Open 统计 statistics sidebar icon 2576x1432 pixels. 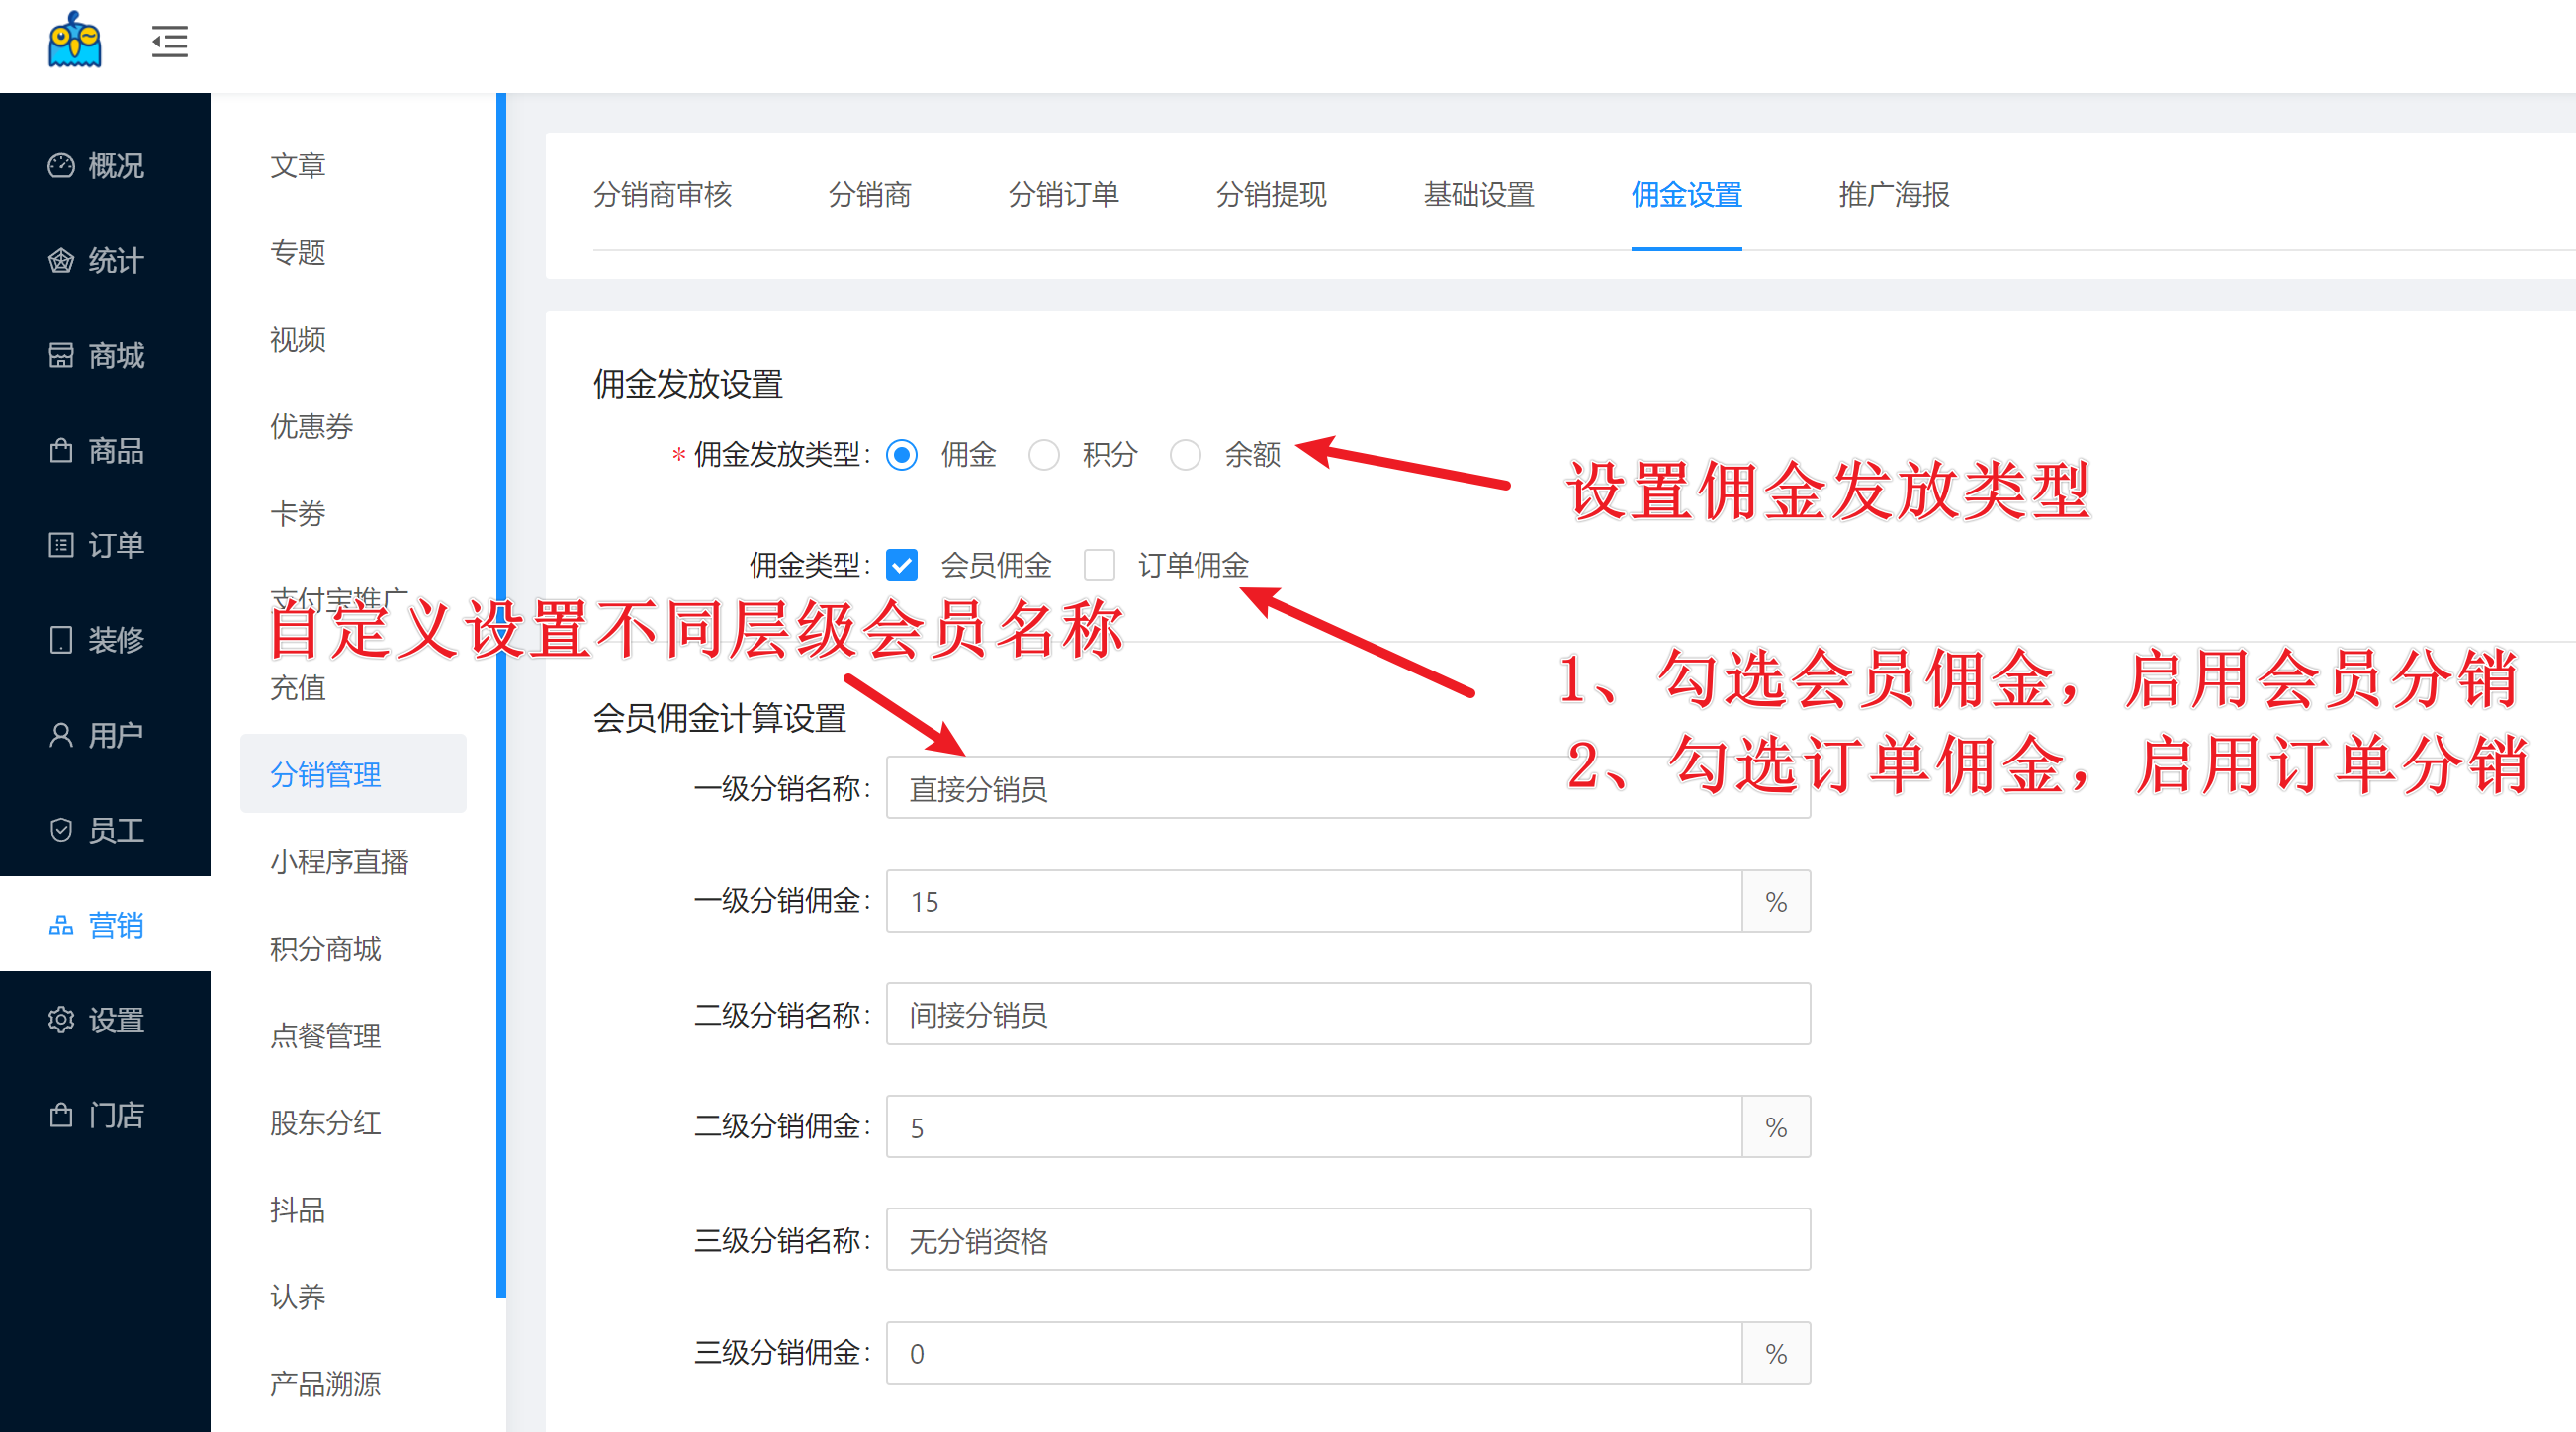(x=61, y=261)
